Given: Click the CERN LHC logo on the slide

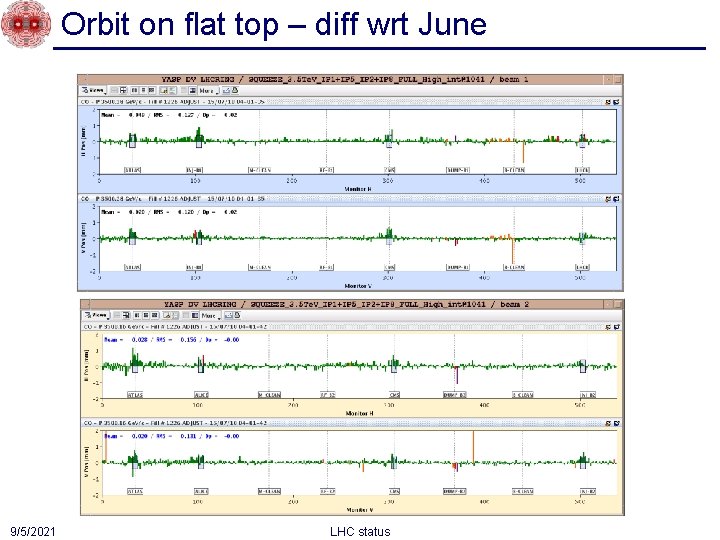Looking at the screenshot, I should coord(26,24).
